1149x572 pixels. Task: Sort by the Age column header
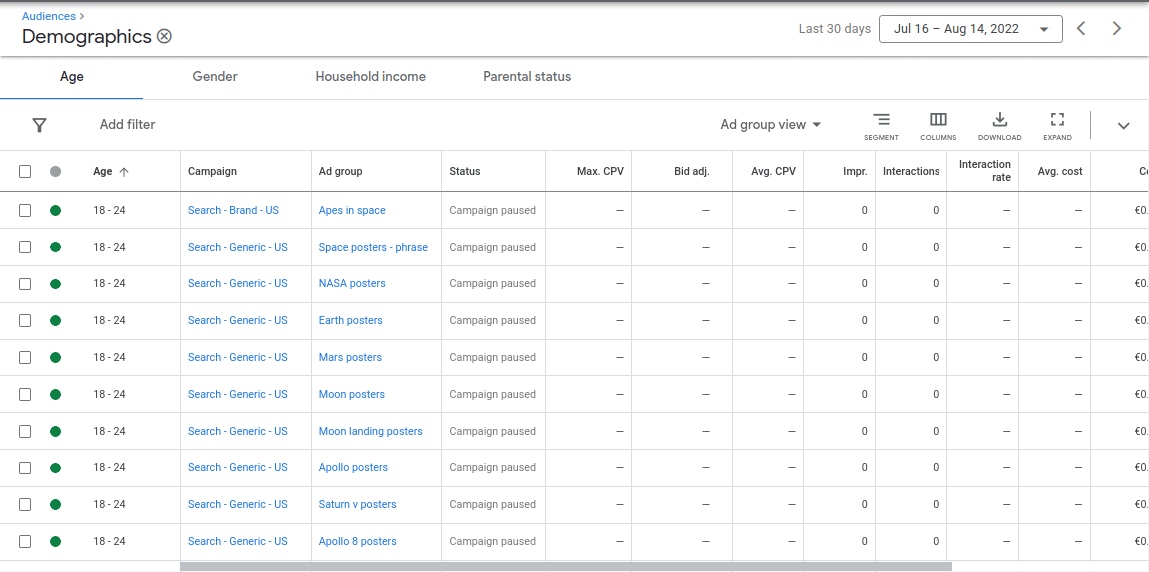pyautogui.click(x=111, y=171)
